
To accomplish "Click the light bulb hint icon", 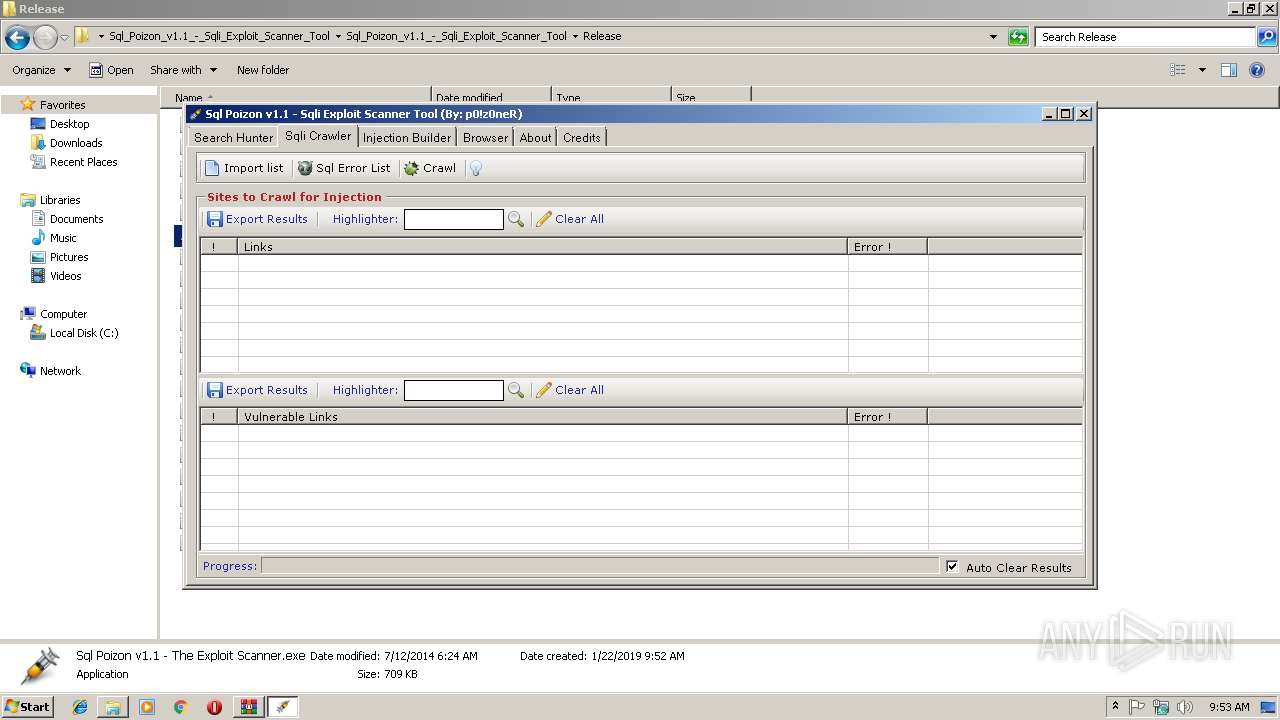I will click(x=476, y=168).
